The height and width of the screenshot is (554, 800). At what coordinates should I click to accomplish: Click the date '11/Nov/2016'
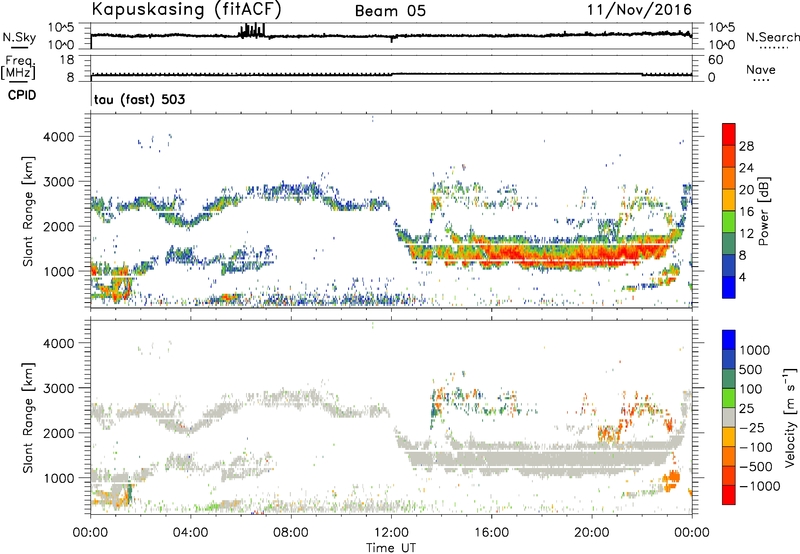pos(639,9)
